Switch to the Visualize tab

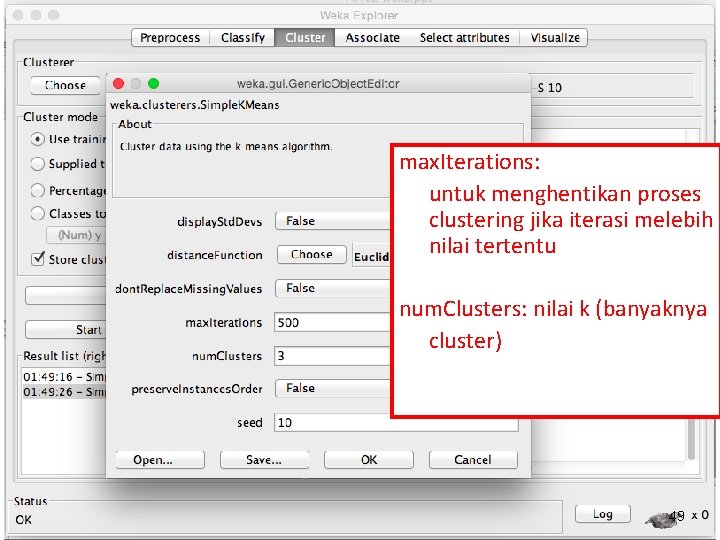coord(555,38)
